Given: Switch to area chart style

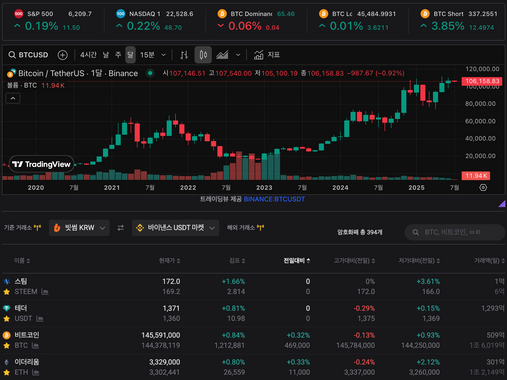Looking at the screenshot, I should (x=222, y=55).
